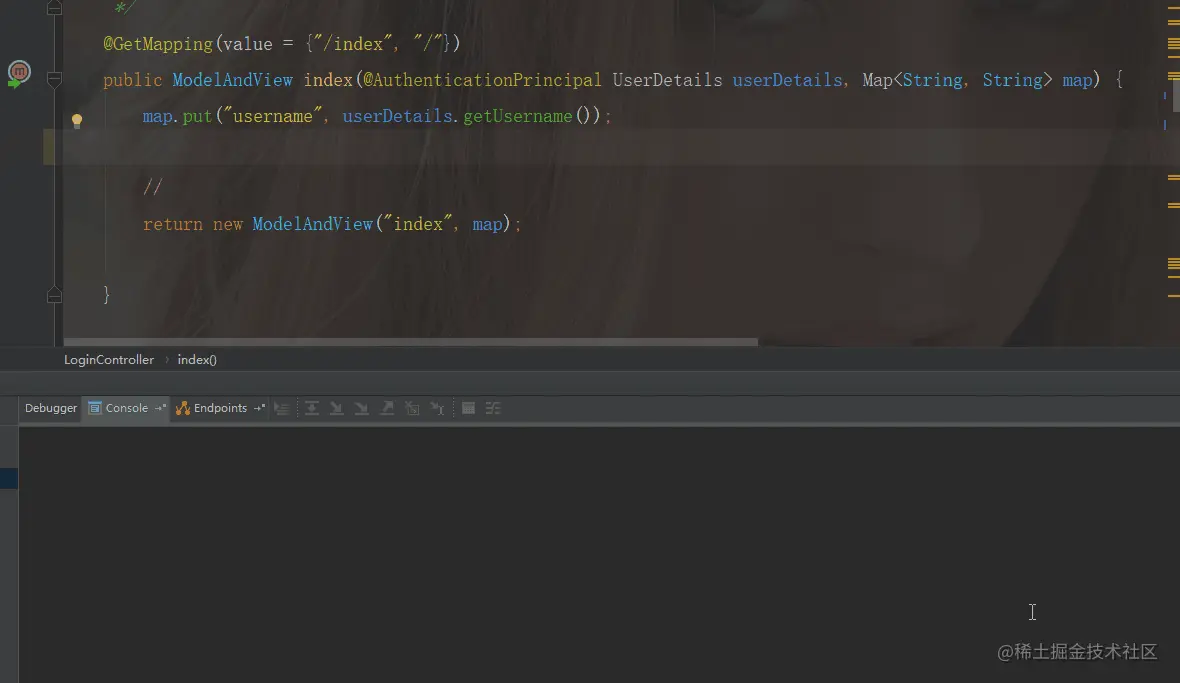Click the @AuthenticationPrincipal annotation

[482, 80]
